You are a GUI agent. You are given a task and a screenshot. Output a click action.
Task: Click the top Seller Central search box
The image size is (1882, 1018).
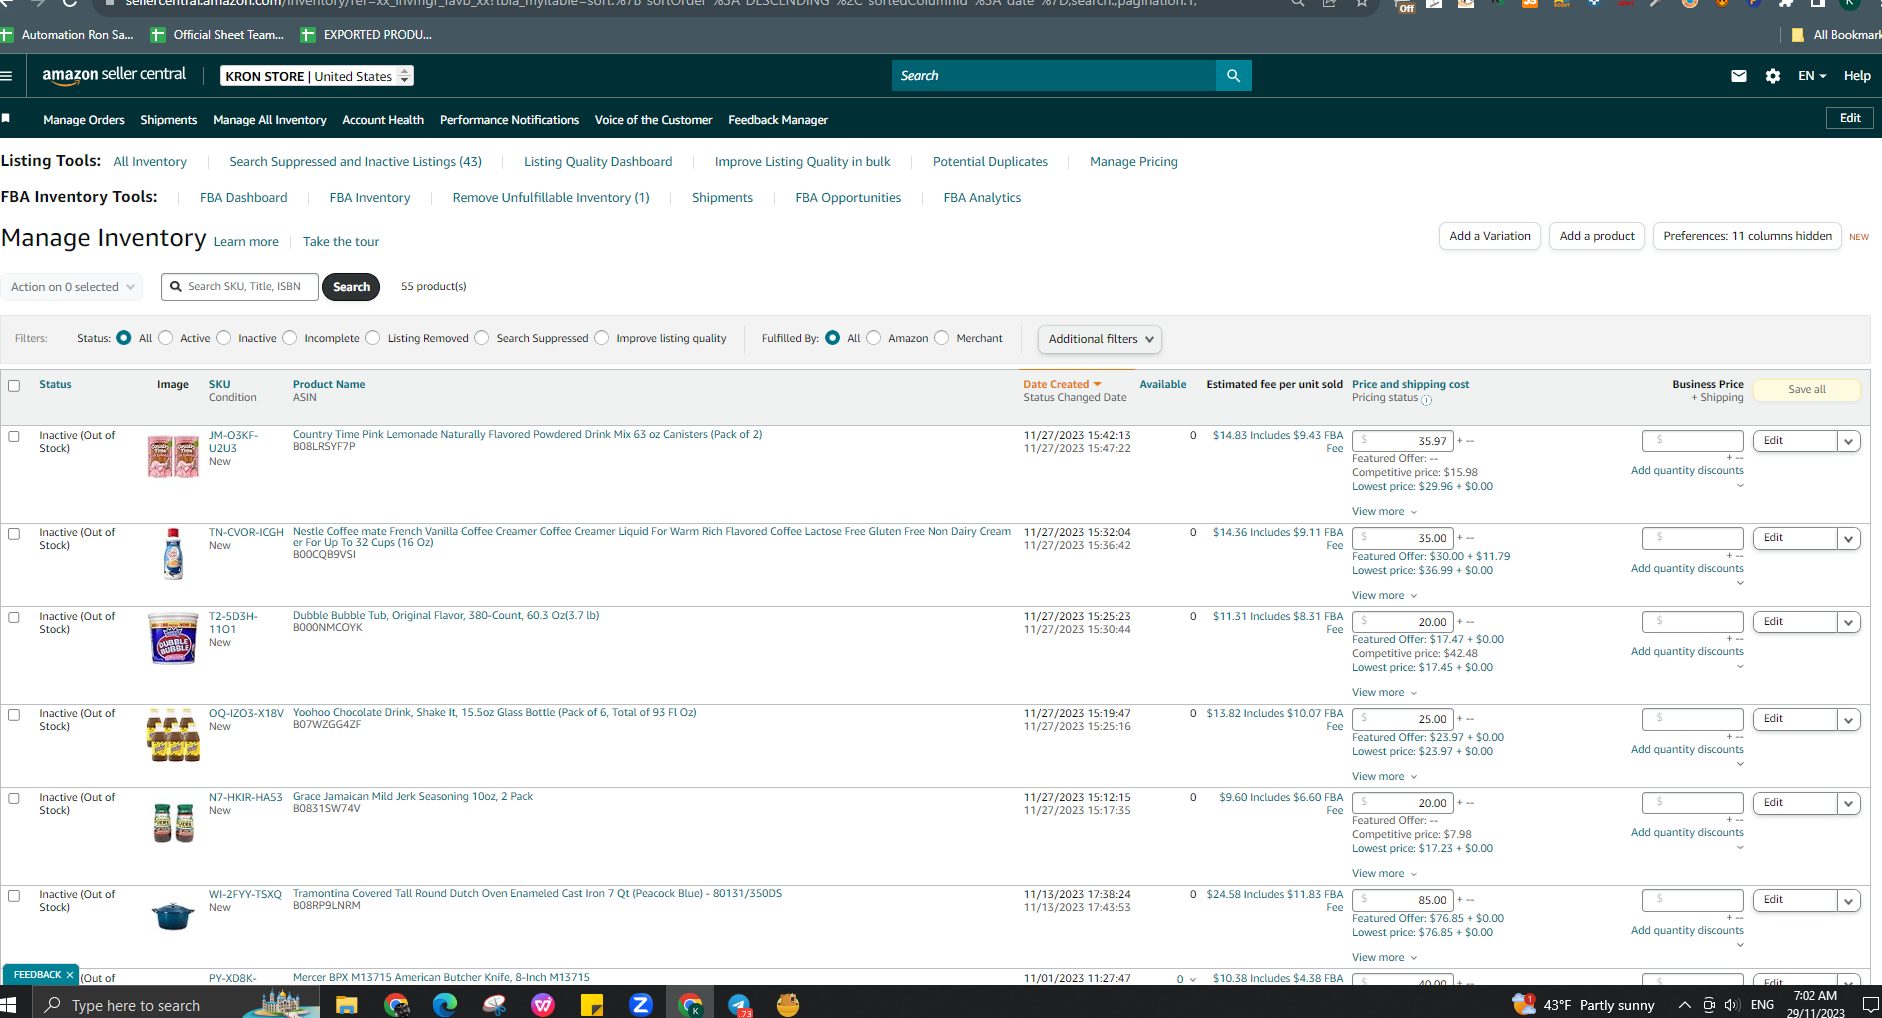point(1054,76)
